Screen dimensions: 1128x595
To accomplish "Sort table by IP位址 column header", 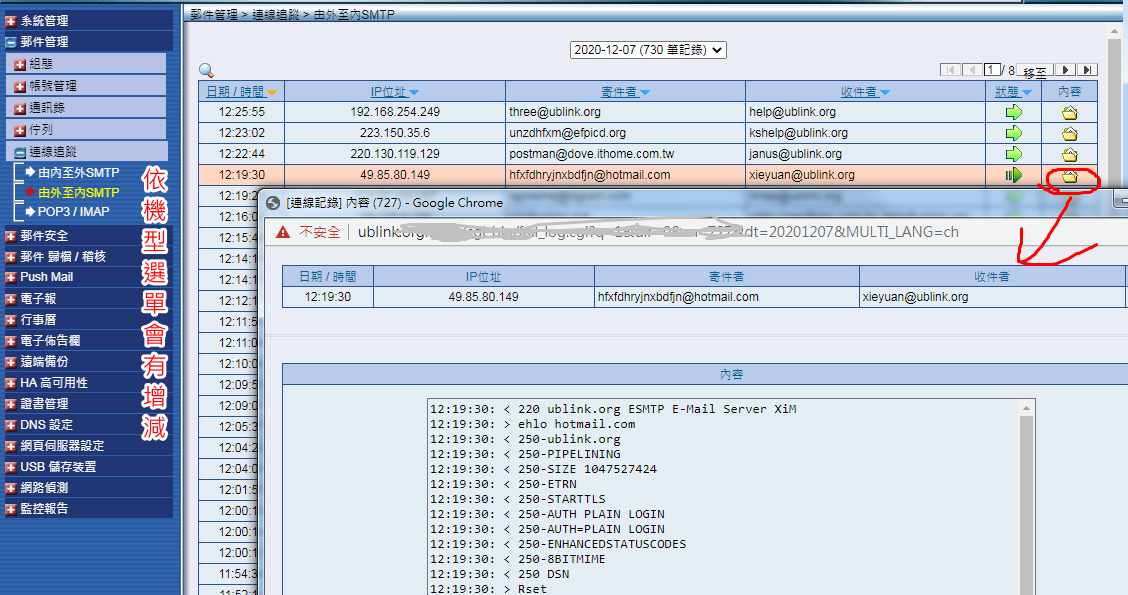I will pos(394,92).
